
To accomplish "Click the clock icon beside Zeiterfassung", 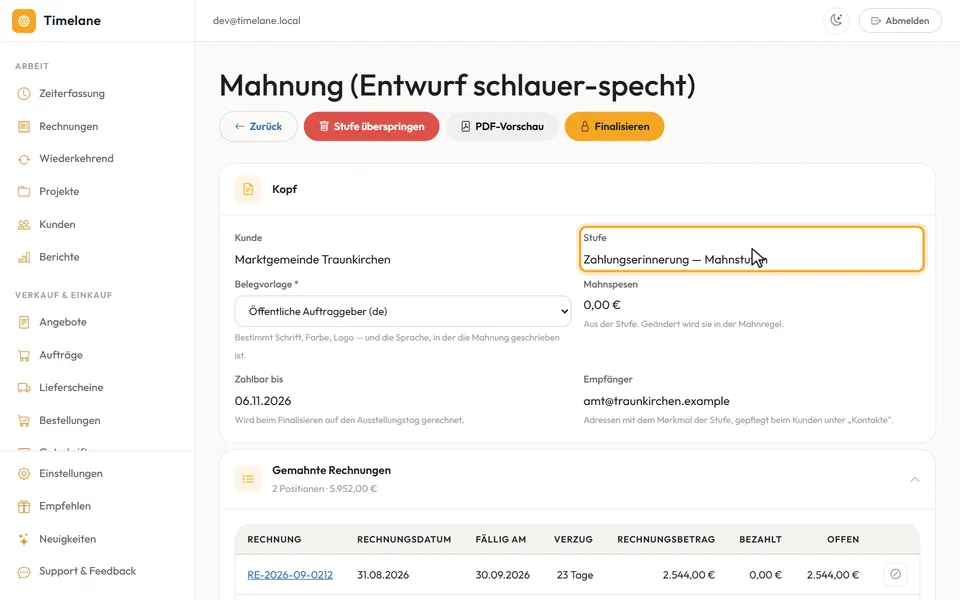I will tap(24, 94).
